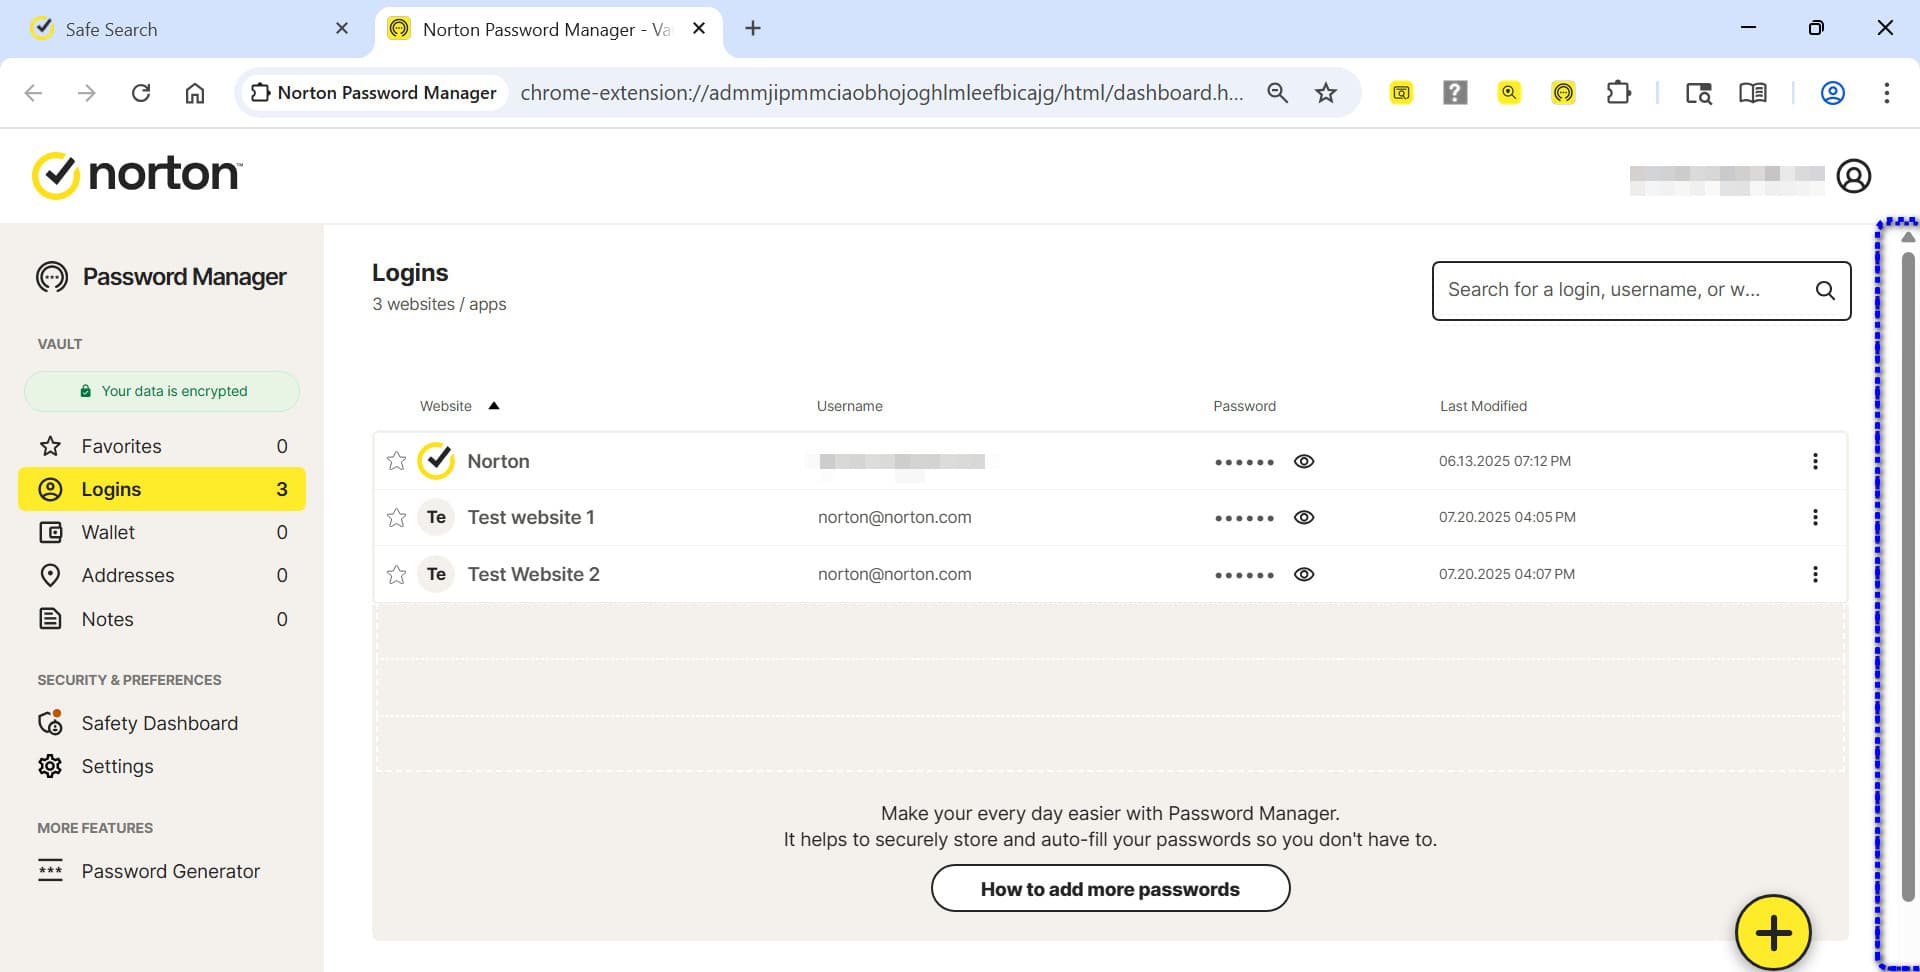Click the yellow add new item plus button

click(1772, 932)
